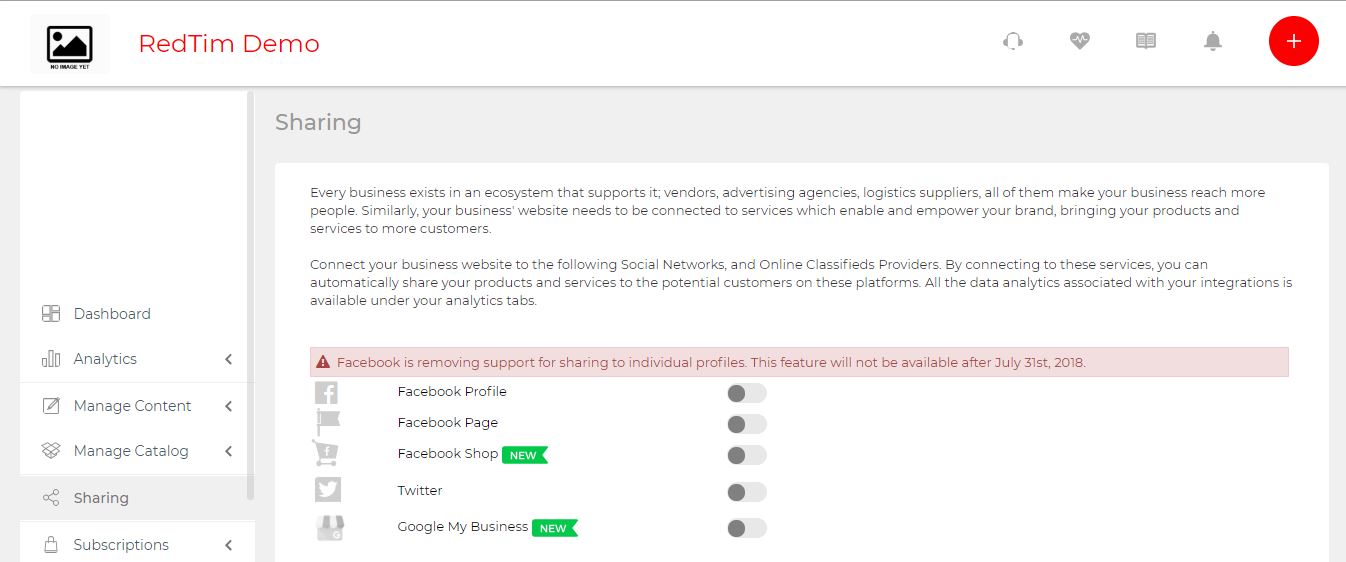Click the Facebook Shop cart icon
Viewport: 1346px width, 562px height.
tap(326, 453)
